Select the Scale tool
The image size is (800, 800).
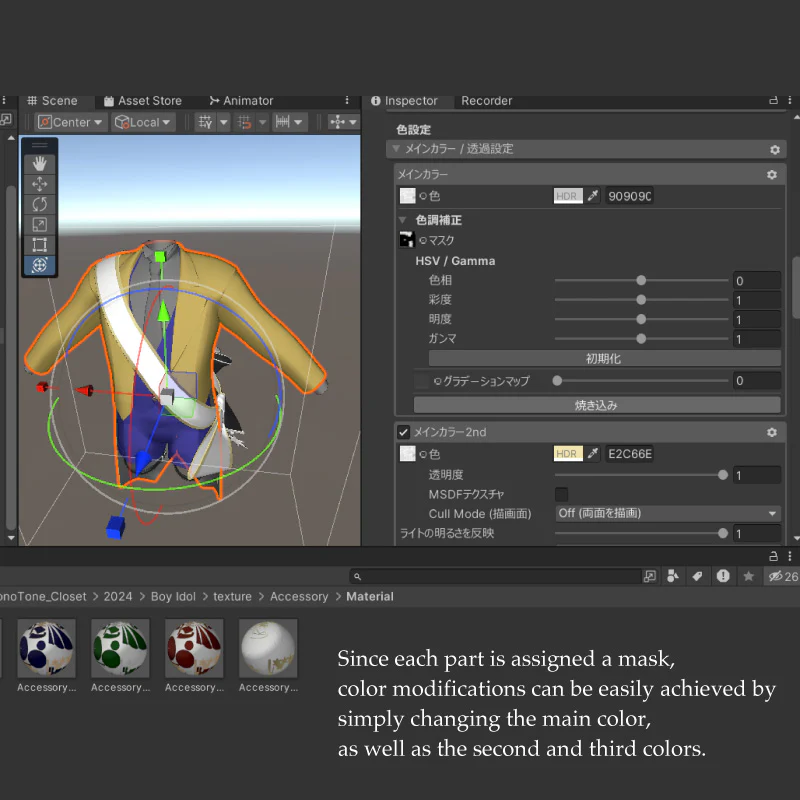pos(39,224)
